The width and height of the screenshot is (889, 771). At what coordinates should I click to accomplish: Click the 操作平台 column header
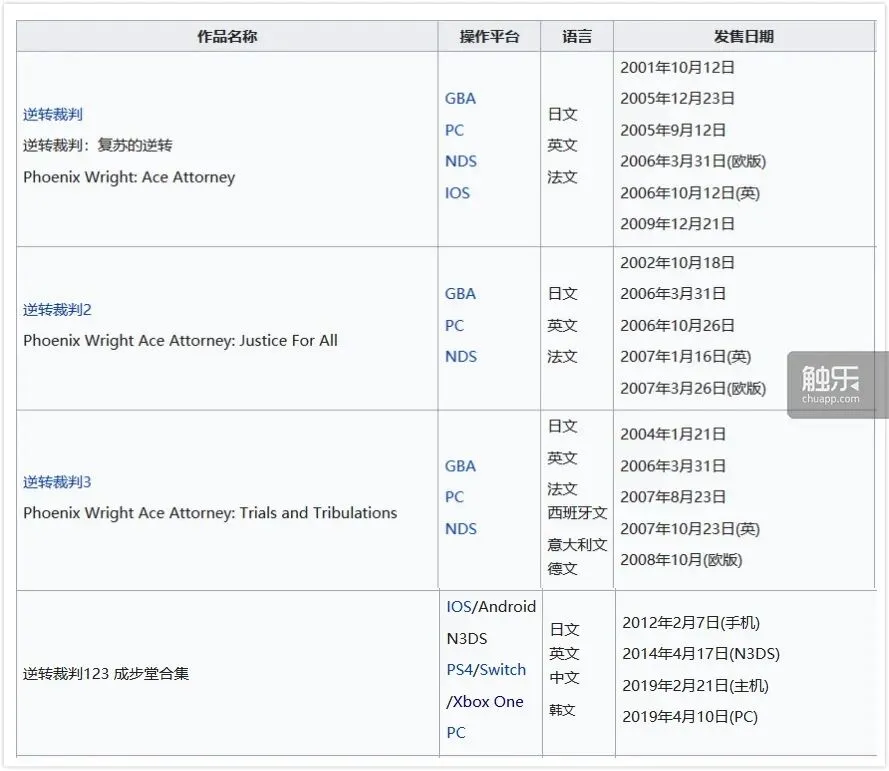(x=489, y=37)
